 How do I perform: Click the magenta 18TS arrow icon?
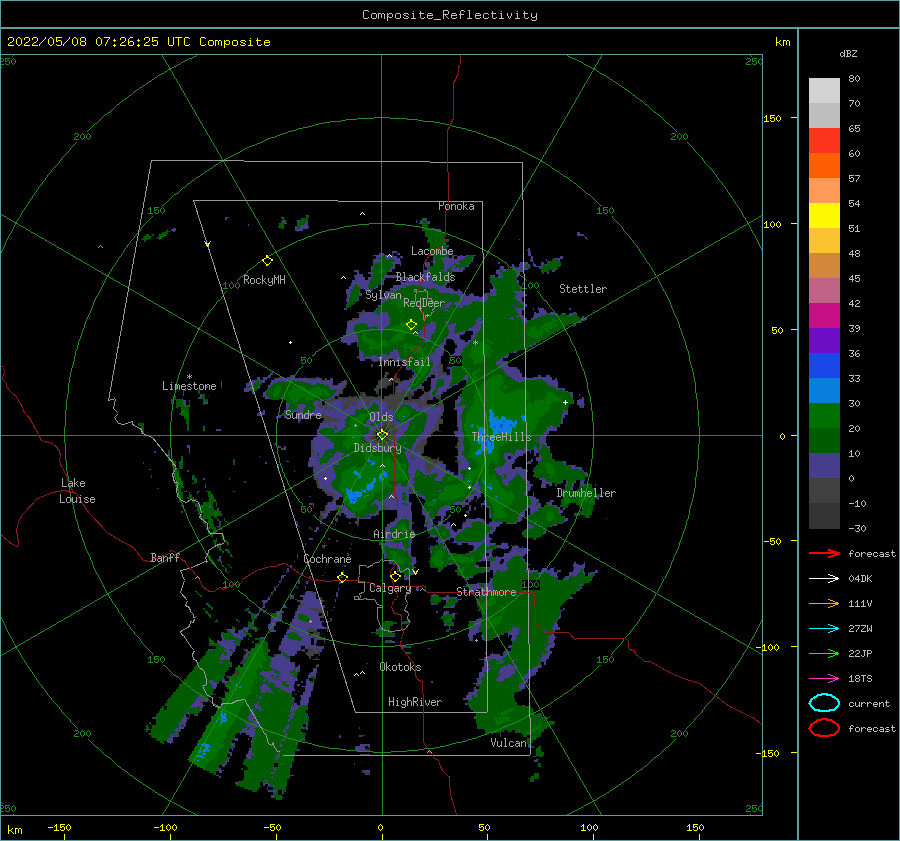[x=824, y=679]
